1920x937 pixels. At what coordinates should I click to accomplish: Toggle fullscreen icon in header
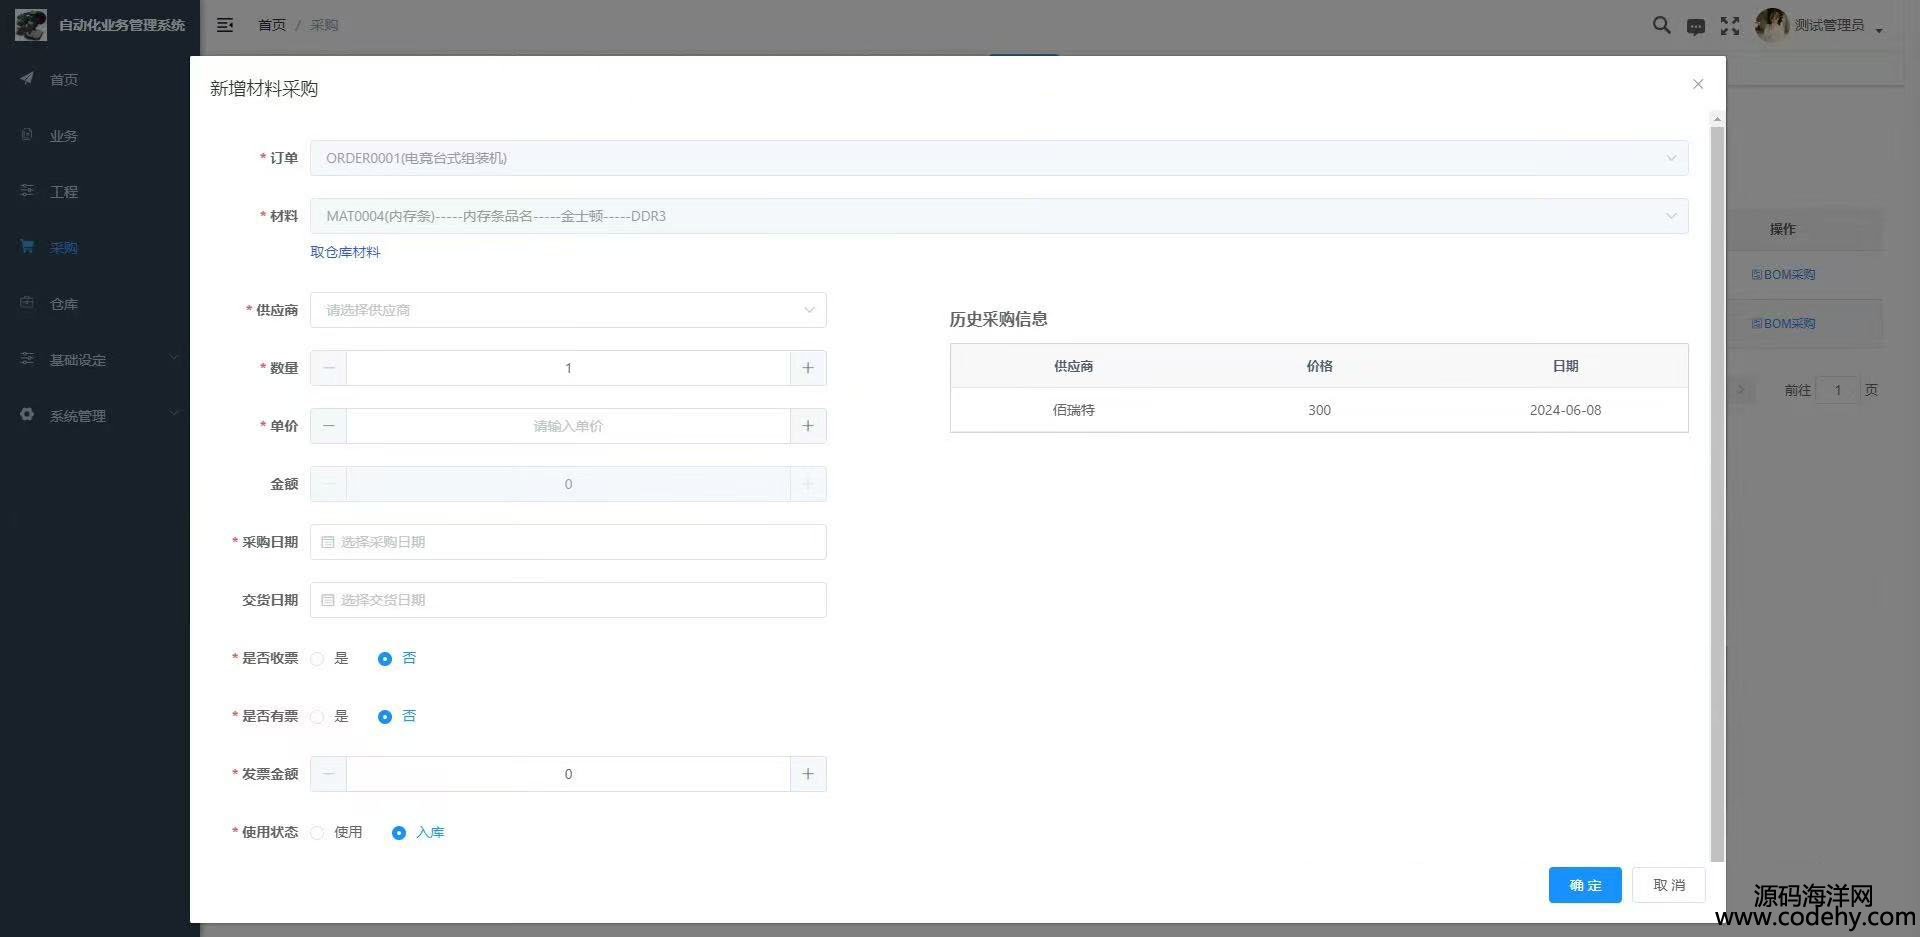point(1730,26)
